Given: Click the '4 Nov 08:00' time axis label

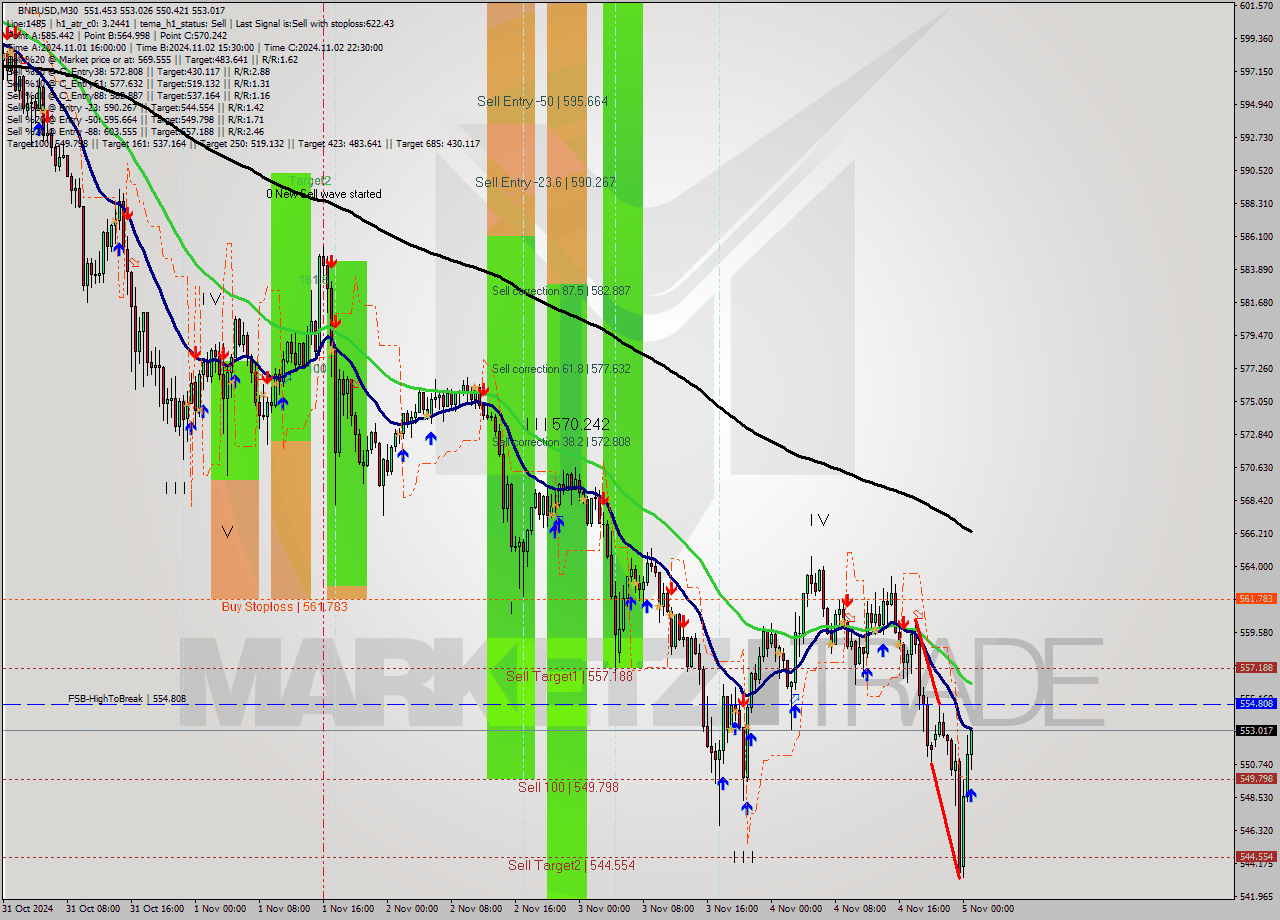Looking at the screenshot, I should [x=862, y=909].
